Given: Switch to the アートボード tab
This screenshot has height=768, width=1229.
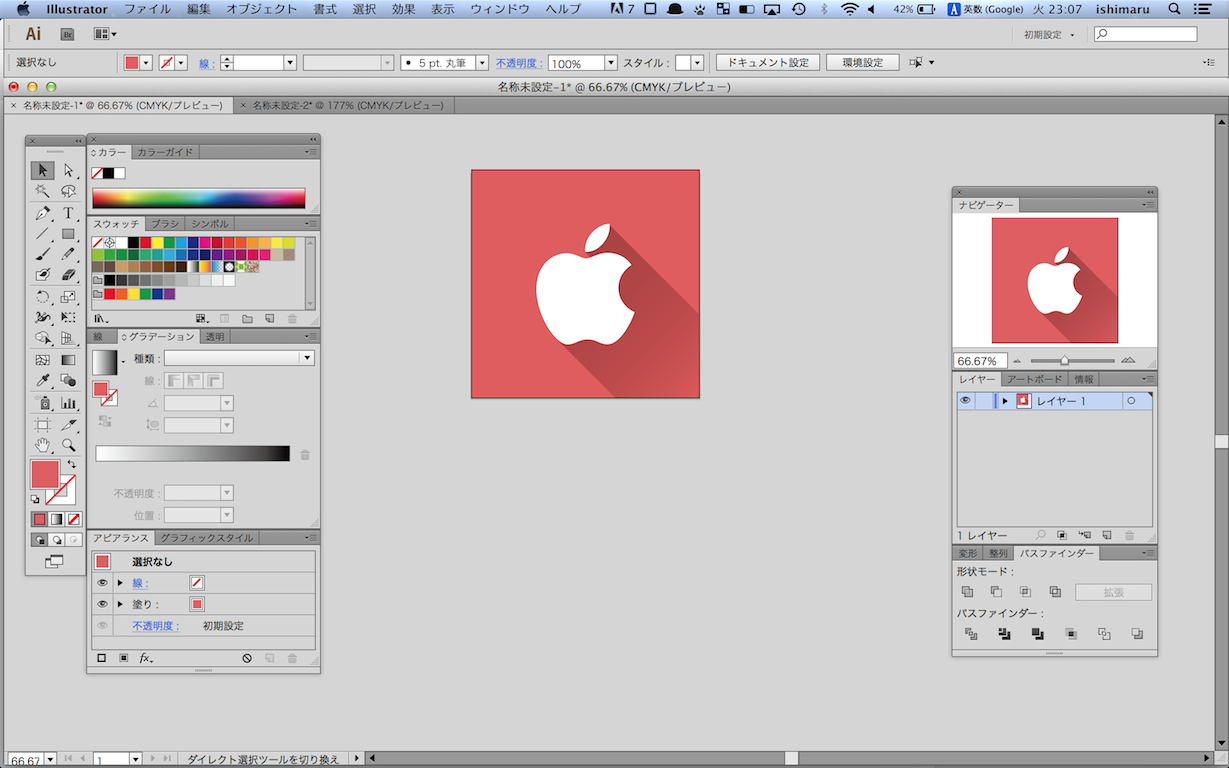Looking at the screenshot, I should click(x=1034, y=379).
